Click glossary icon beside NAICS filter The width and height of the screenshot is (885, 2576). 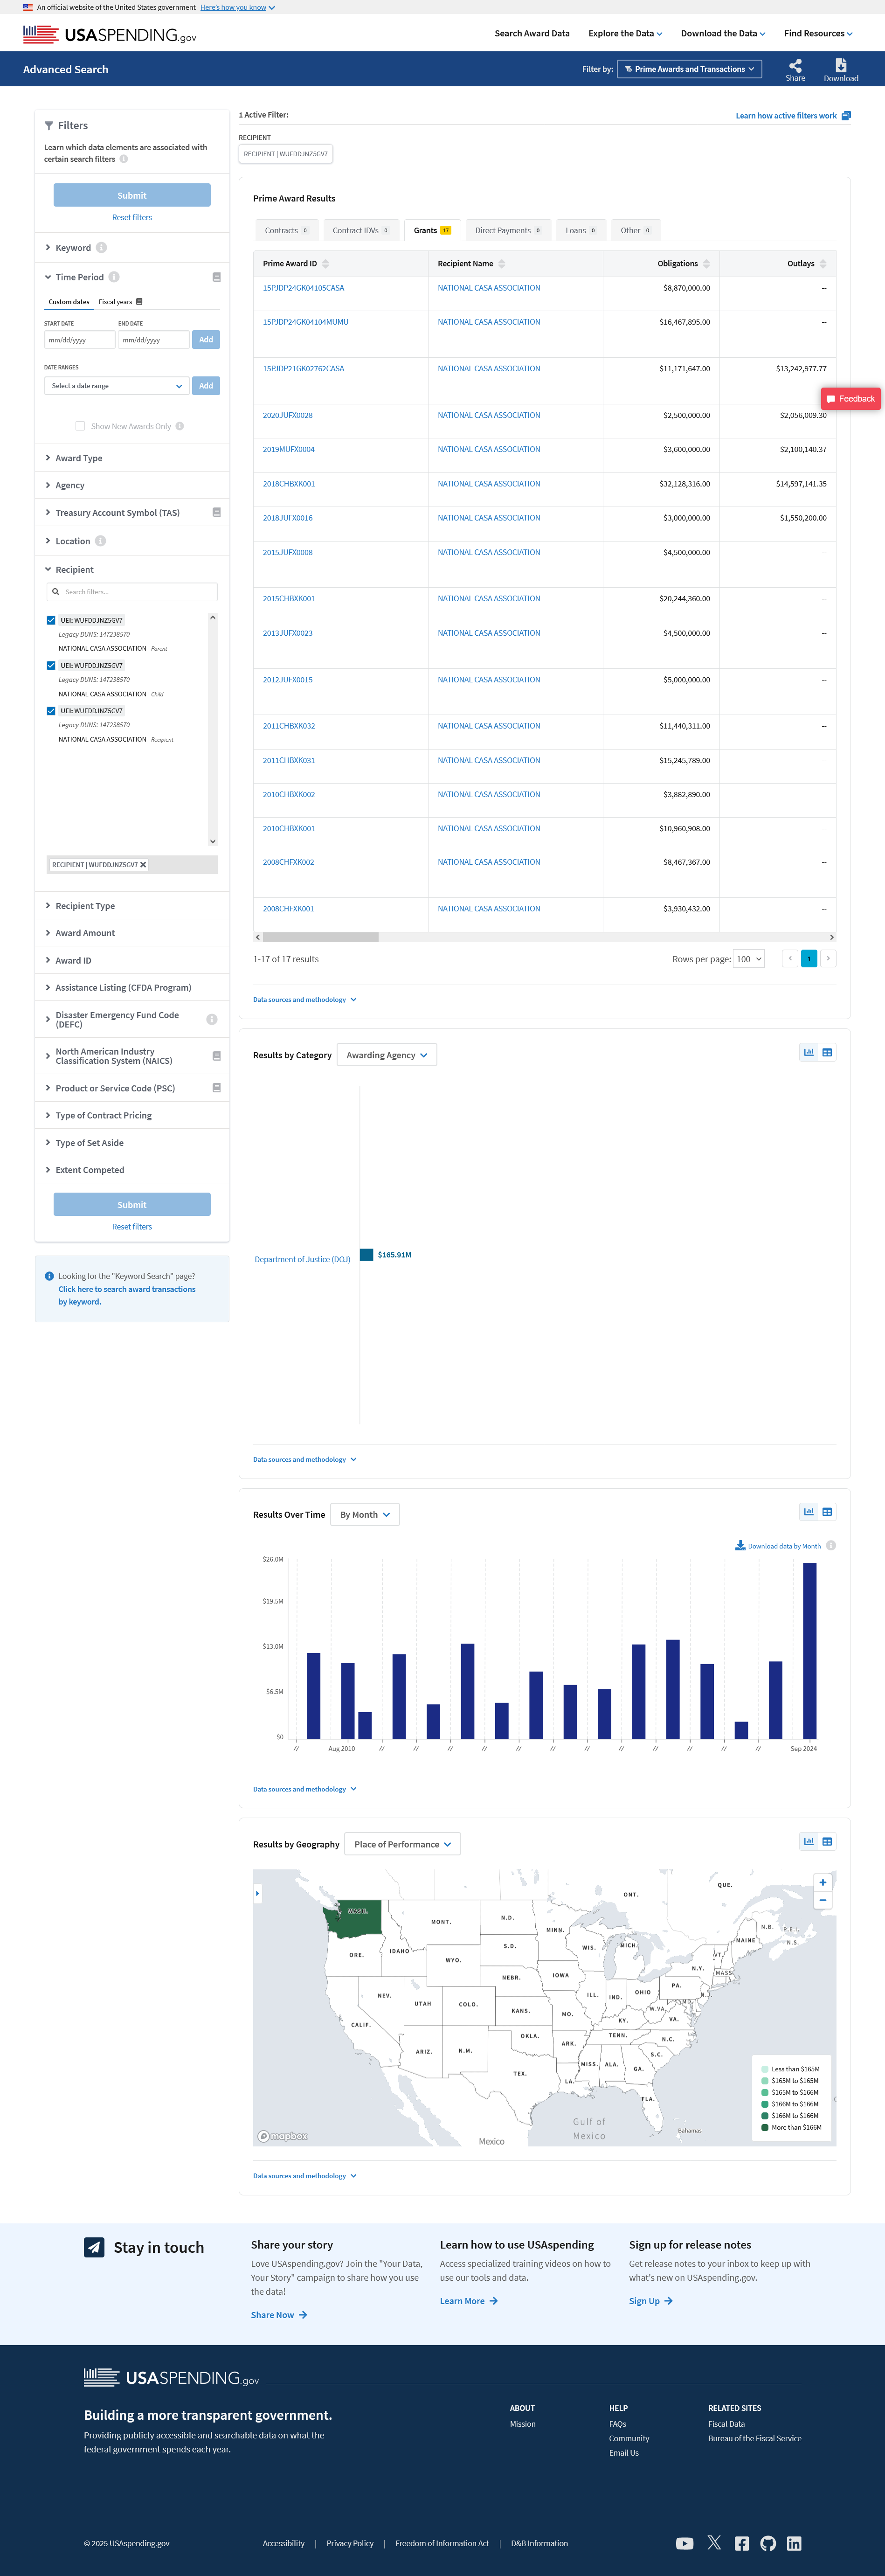coord(216,1056)
